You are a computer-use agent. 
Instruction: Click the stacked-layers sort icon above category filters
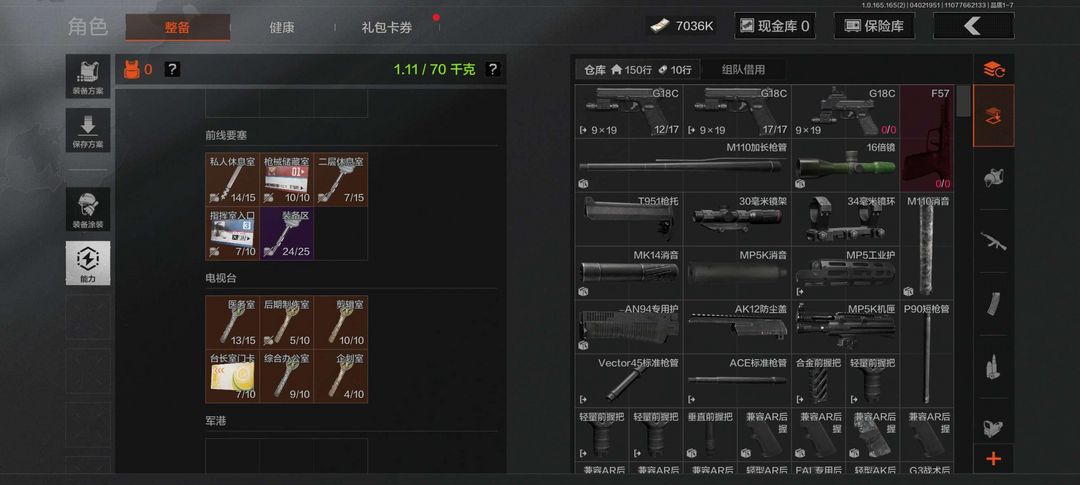pos(993,69)
